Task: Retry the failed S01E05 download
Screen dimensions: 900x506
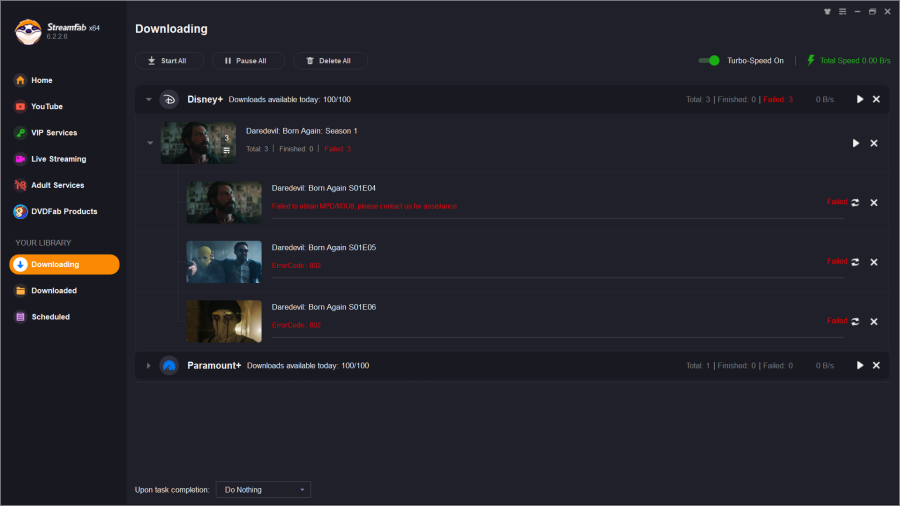Action: 855,262
